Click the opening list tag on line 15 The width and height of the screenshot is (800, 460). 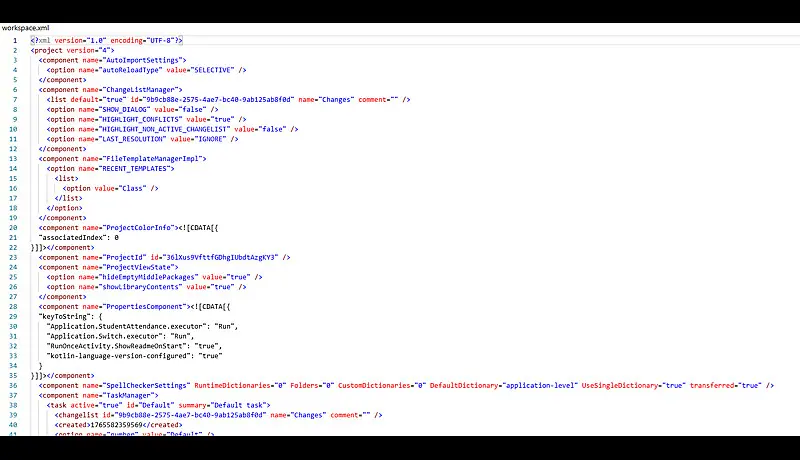[66, 178]
